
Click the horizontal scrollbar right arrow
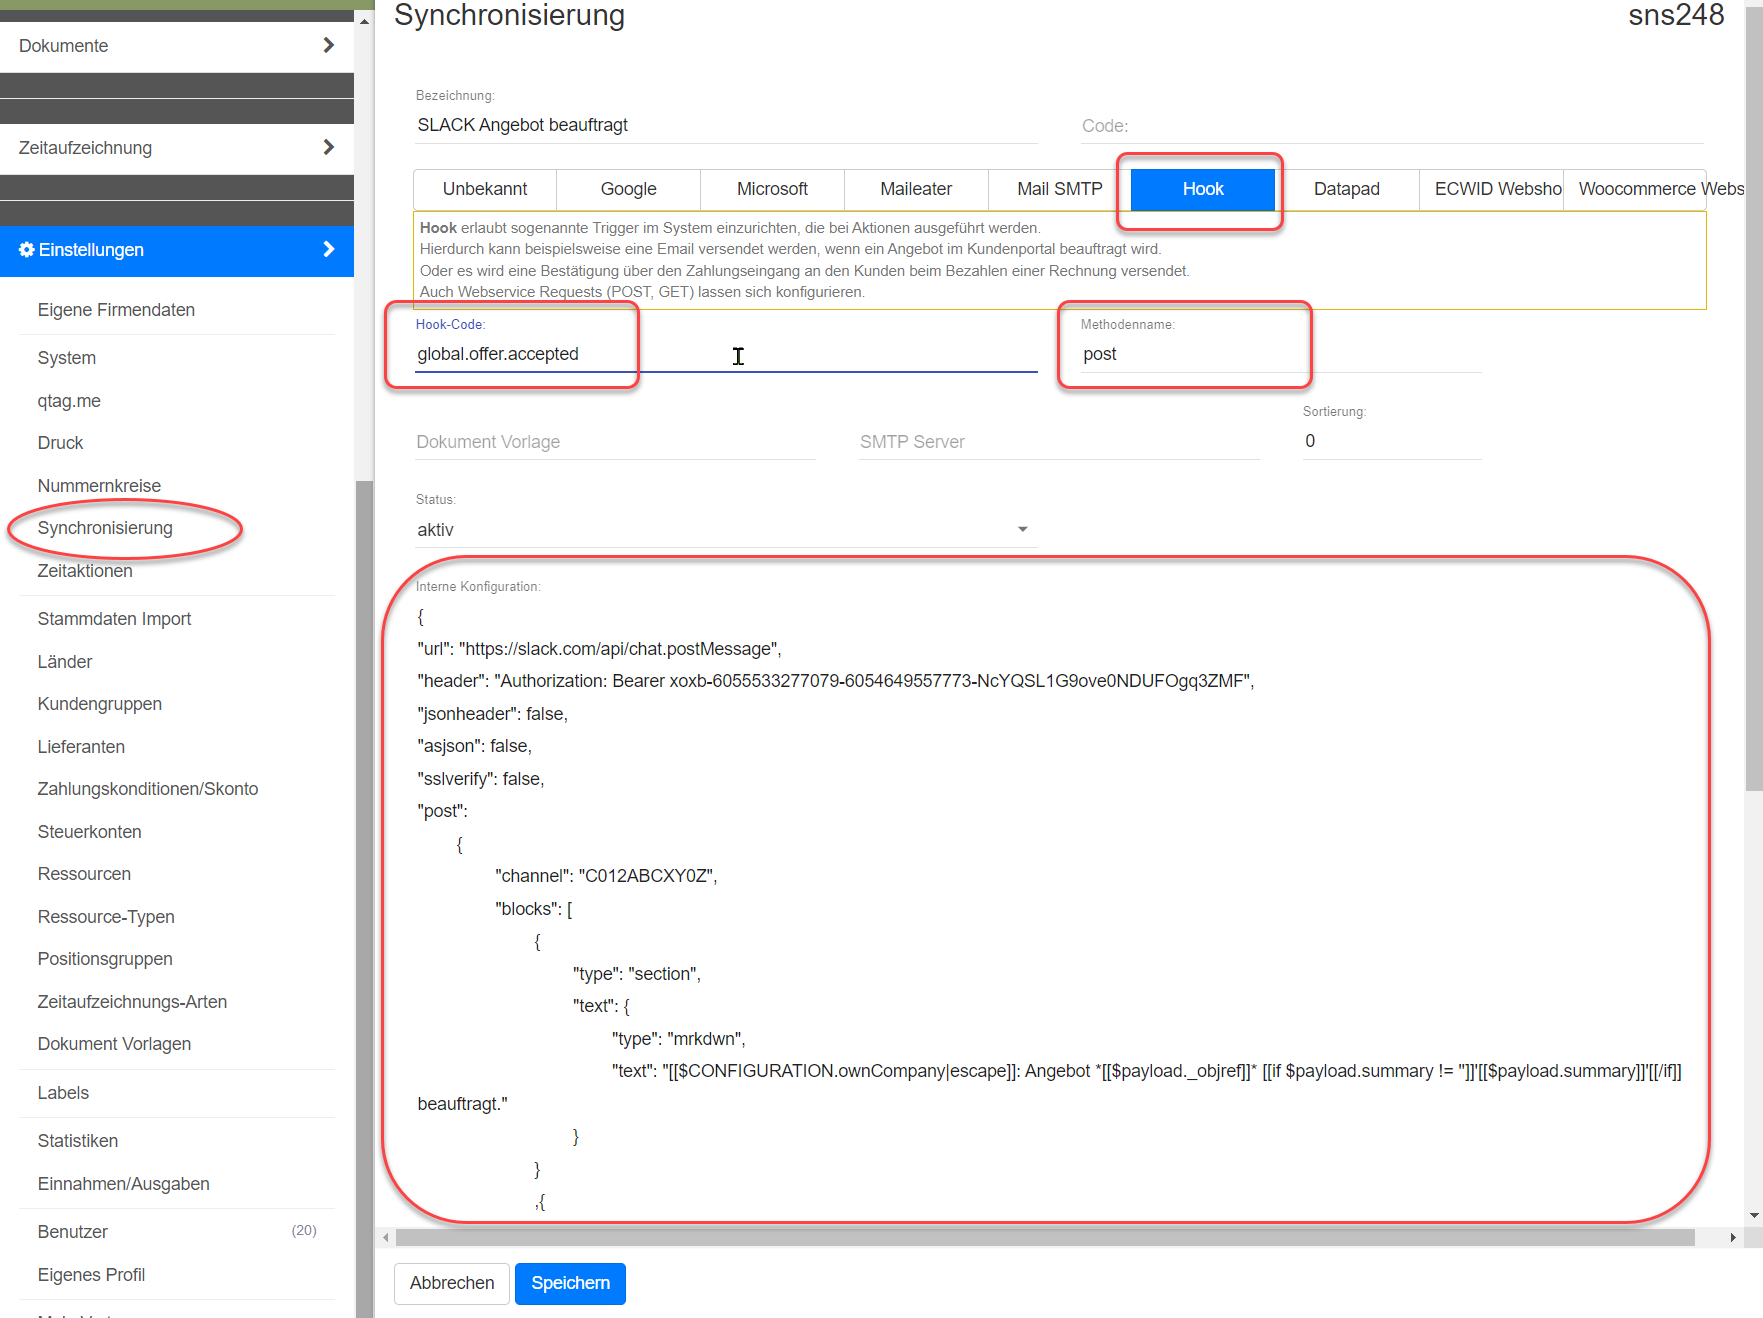[1733, 1238]
